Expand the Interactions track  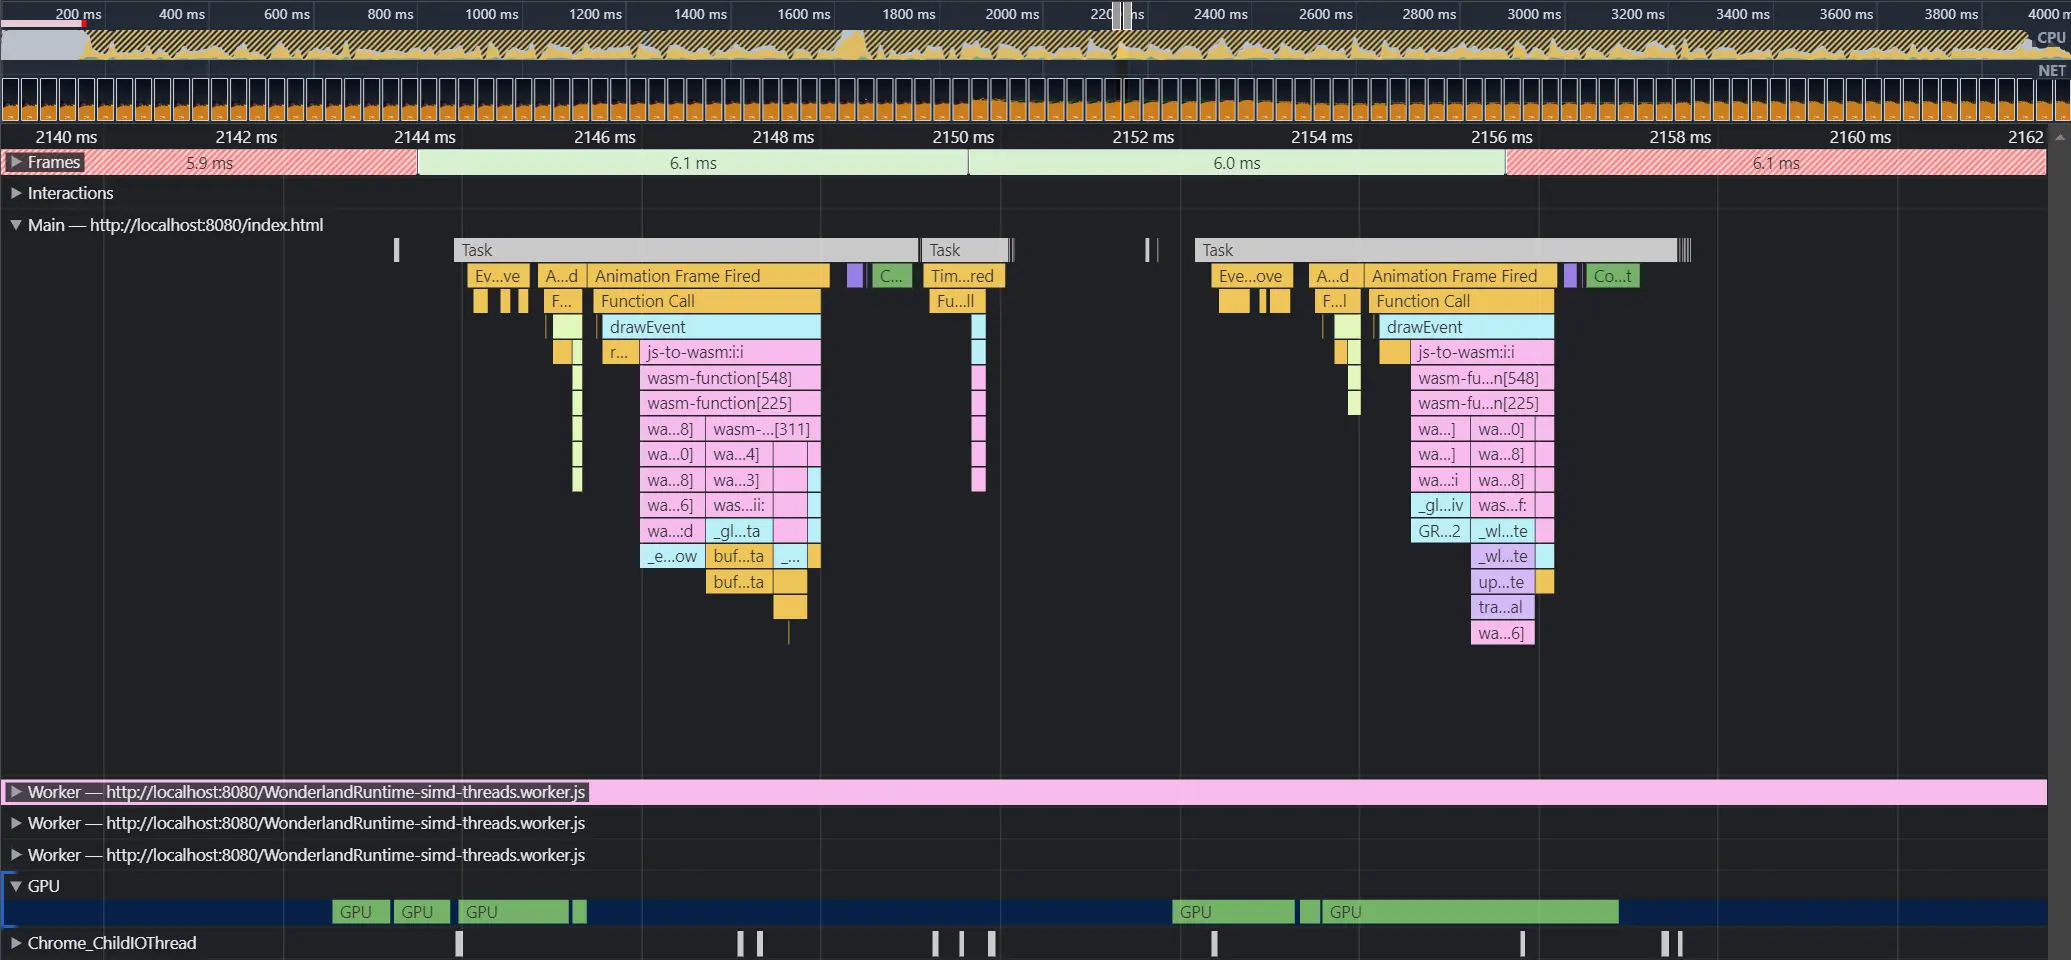click(16, 193)
